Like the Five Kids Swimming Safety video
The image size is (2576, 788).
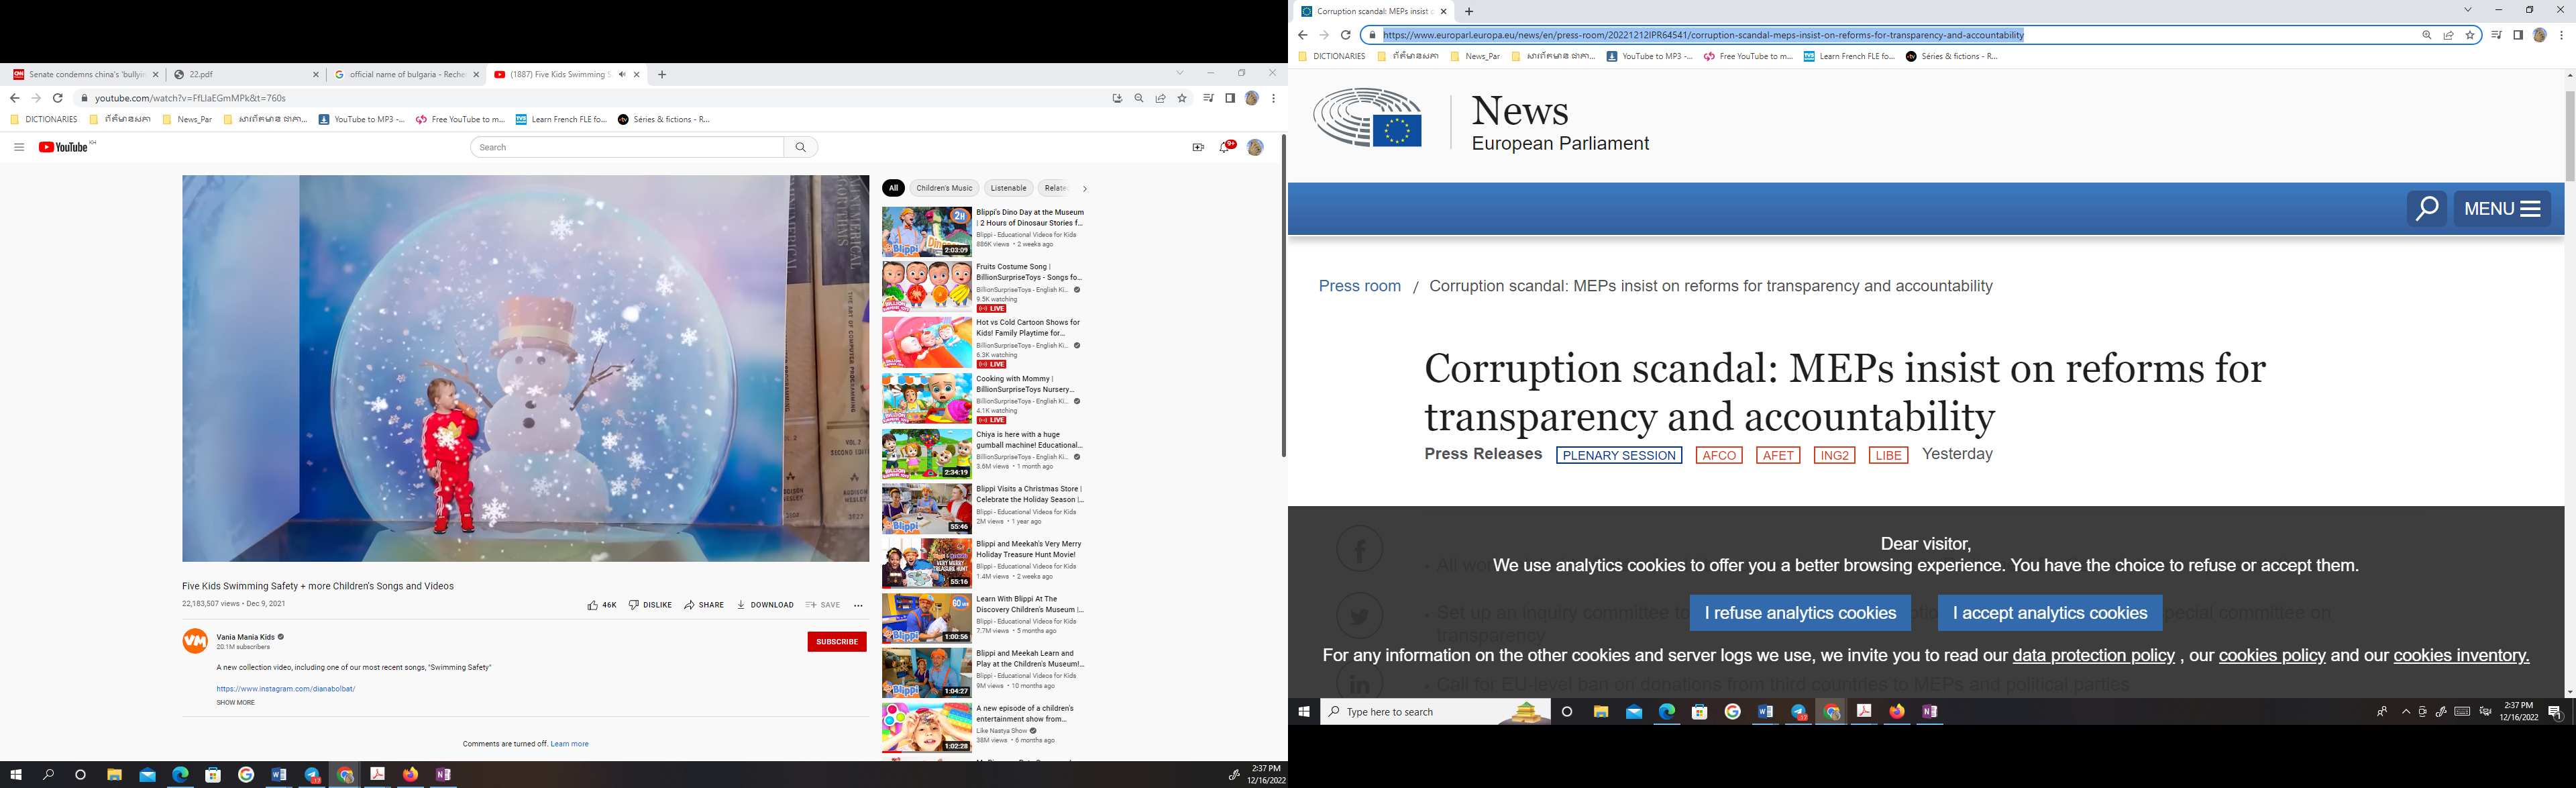pyautogui.click(x=602, y=605)
